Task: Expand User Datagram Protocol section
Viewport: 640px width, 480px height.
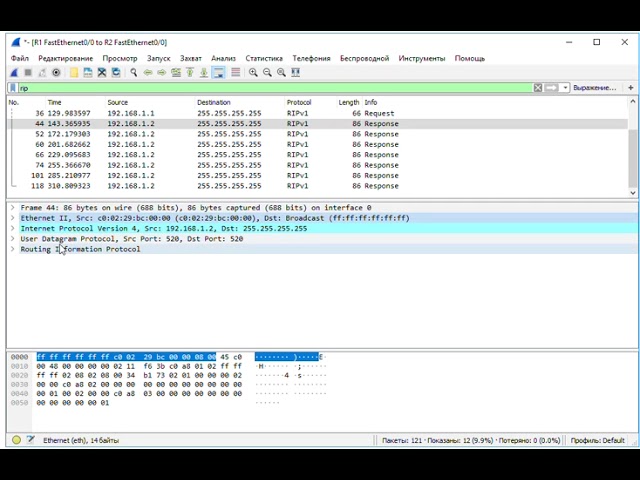Action: 13,239
